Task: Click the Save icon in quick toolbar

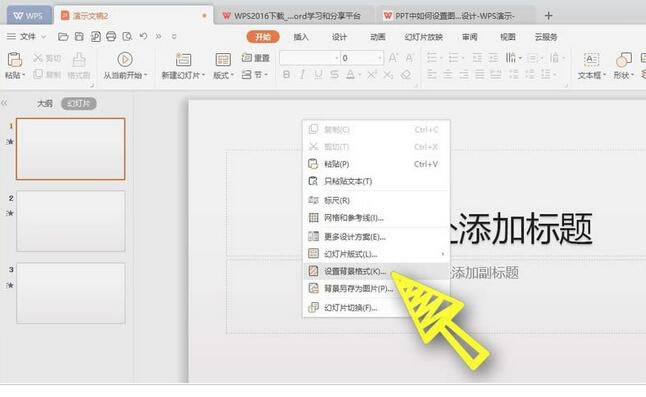Action: pyautogui.click(x=79, y=37)
